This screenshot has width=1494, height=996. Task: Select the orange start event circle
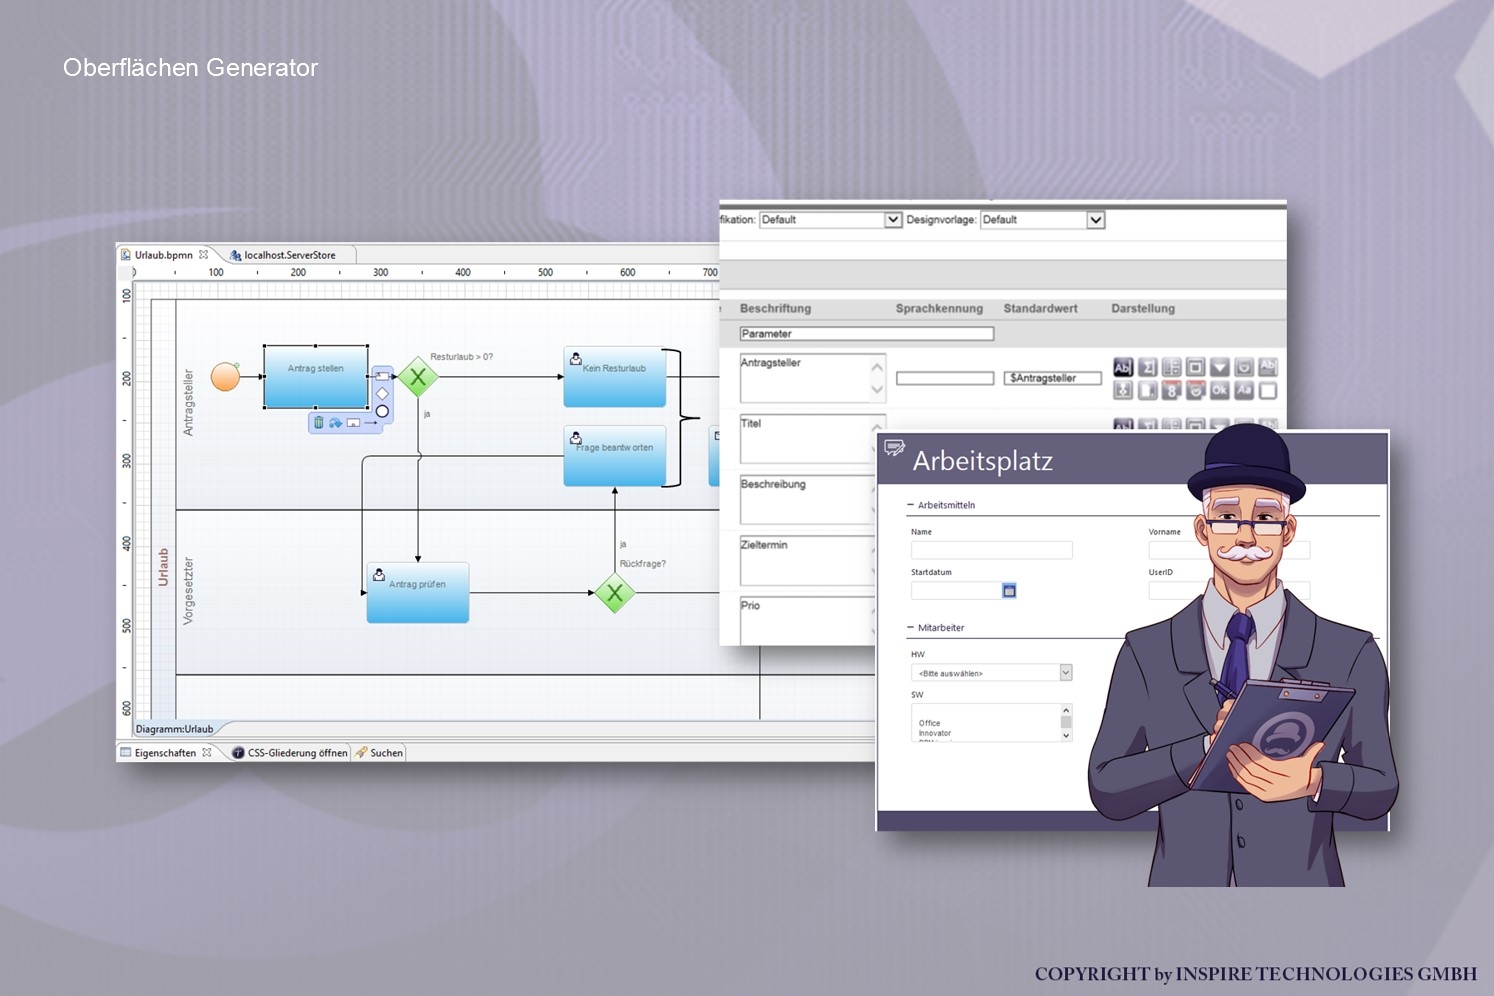pos(225,377)
